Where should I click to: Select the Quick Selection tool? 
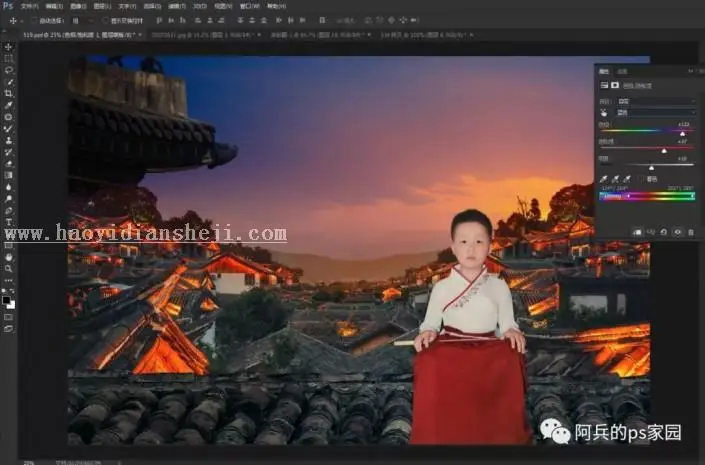9,82
